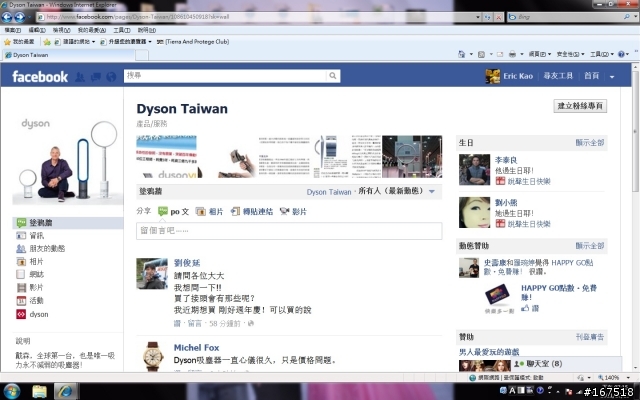Open the notifications globe icon

click(111, 76)
